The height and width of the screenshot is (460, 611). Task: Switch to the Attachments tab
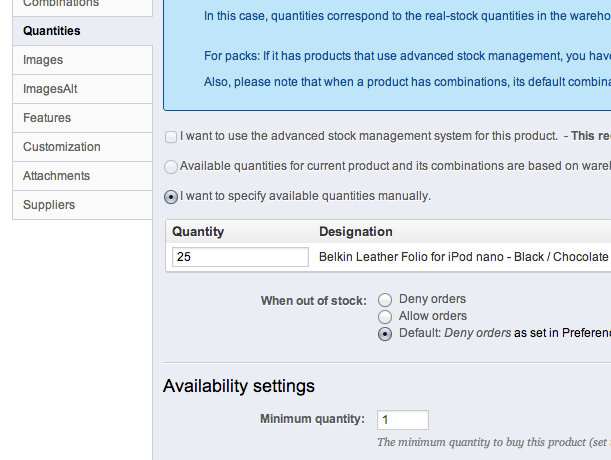(x=56, y=176)
